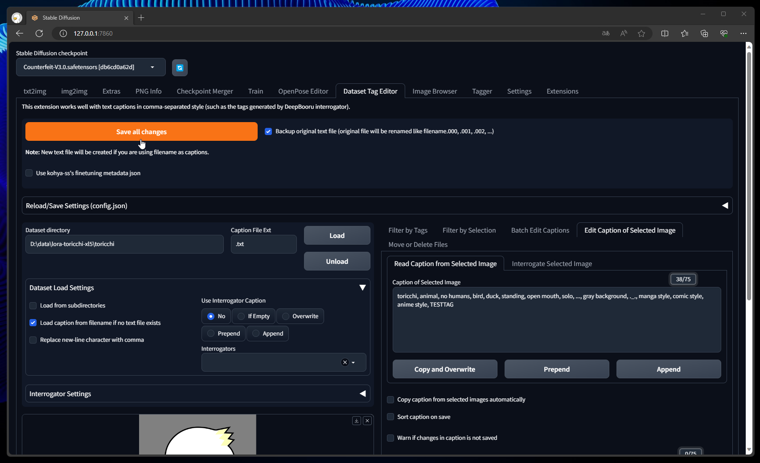Viewport: 760px width, 463px height.
Task: Select the Overwrite interrogator caption option
Action: tap(285, 316)
